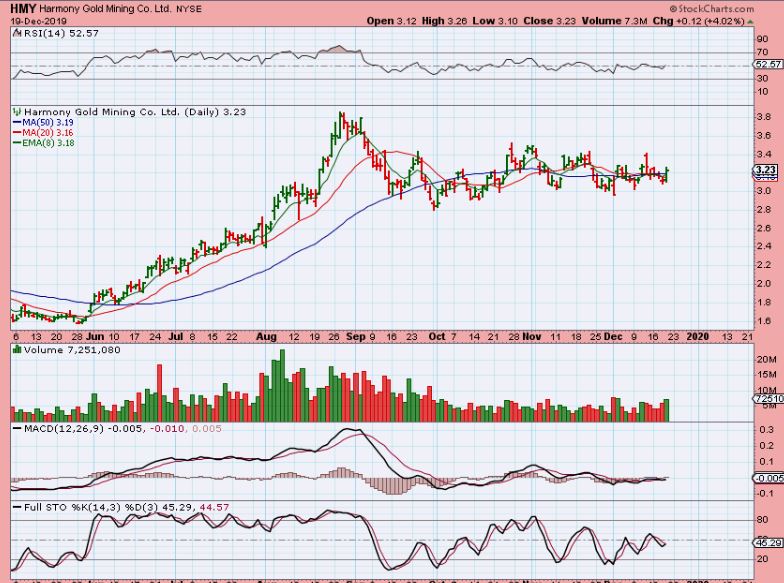Click the 20M volume axis label

pos(766,360)
